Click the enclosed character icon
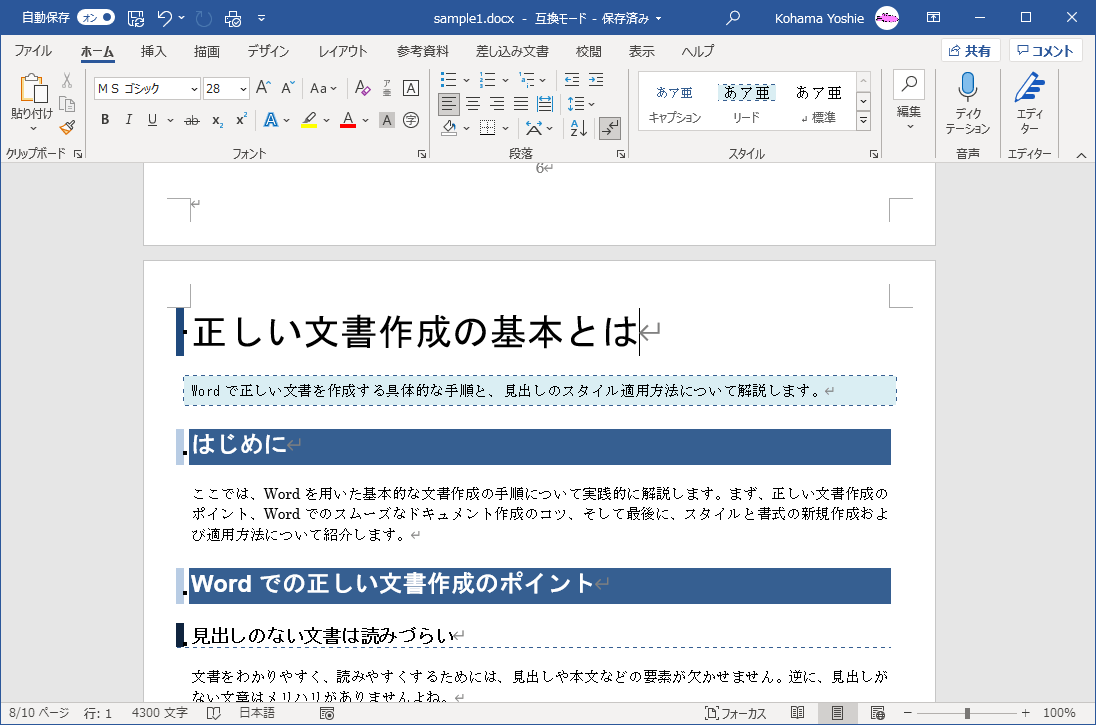The image size is (1096, 725). pos(411,120)
